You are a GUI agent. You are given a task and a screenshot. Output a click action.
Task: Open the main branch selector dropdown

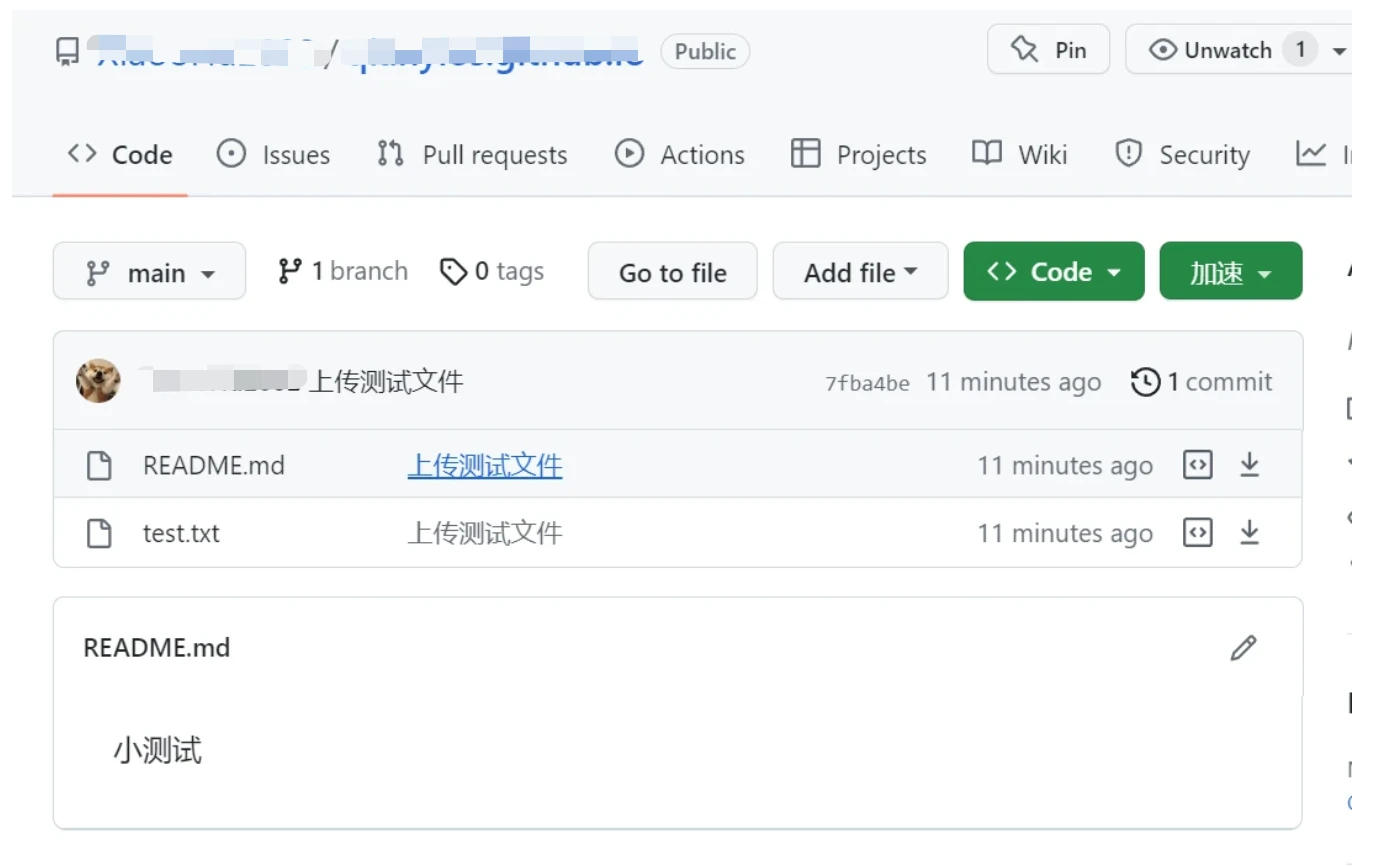pyautogui.click(x=149, y=272)
